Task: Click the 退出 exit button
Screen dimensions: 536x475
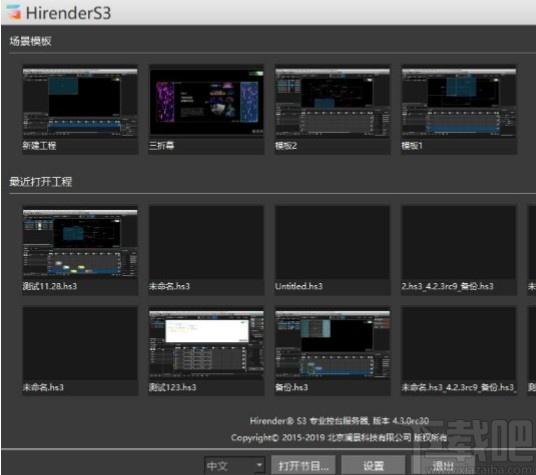Action: [x=443, y=465]
